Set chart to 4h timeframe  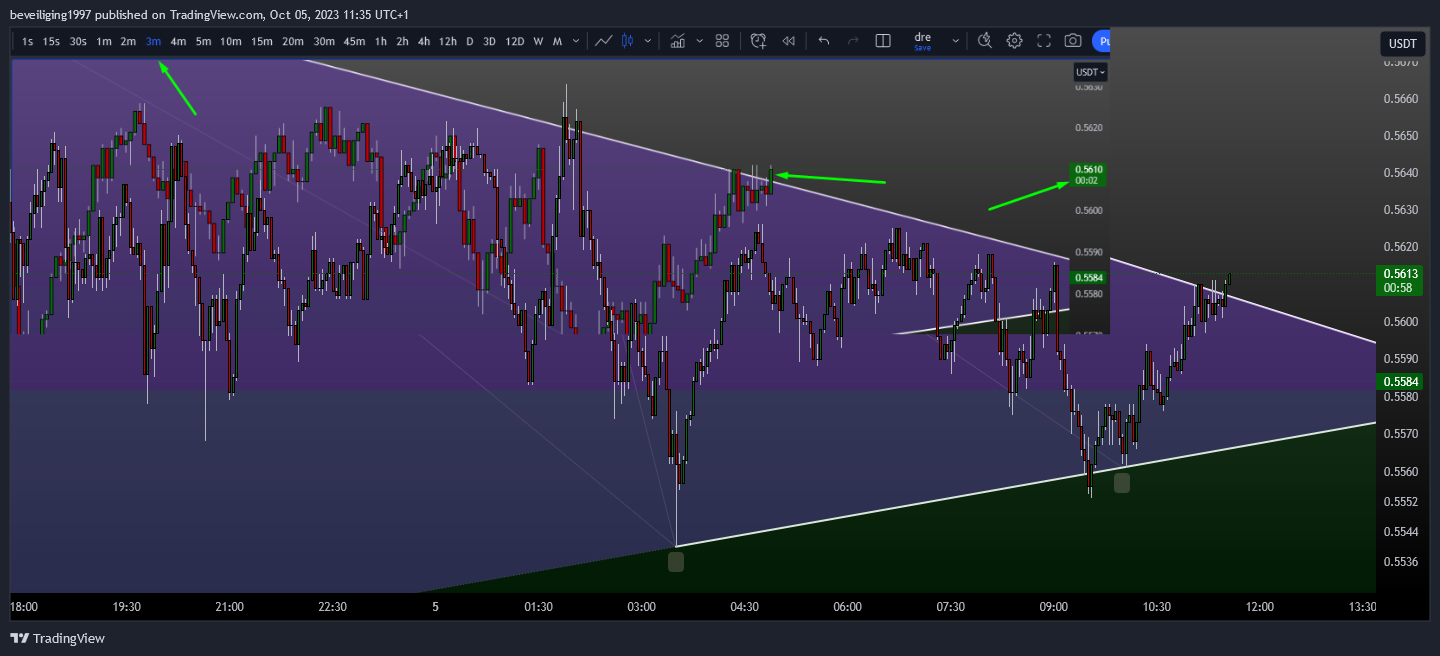424,41
